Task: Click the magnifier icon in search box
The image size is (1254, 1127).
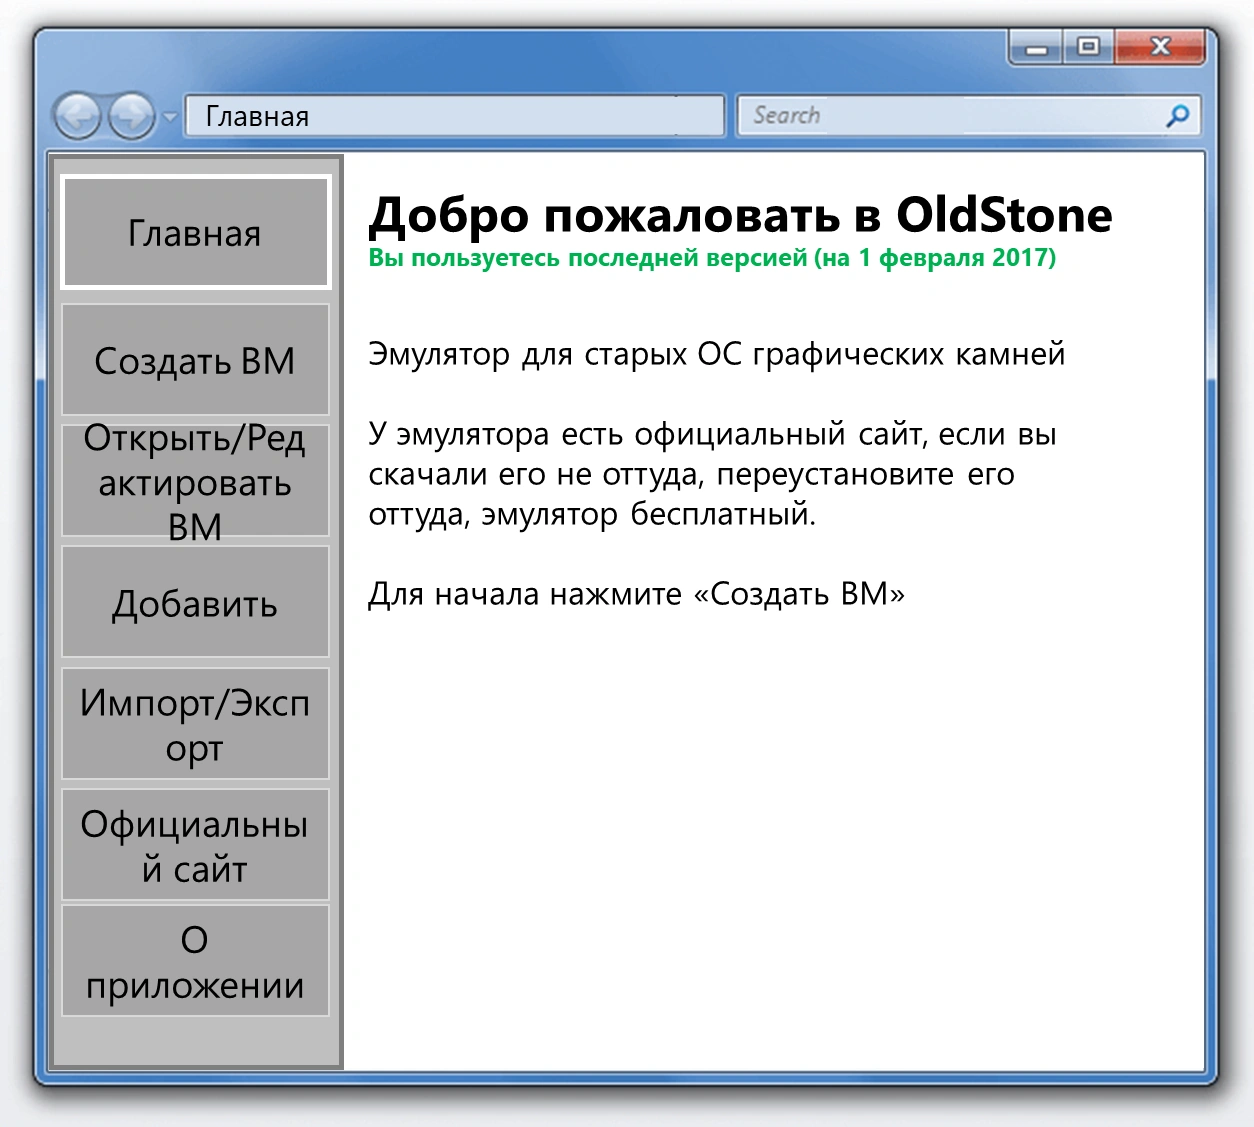Action: coord(1178,116)
